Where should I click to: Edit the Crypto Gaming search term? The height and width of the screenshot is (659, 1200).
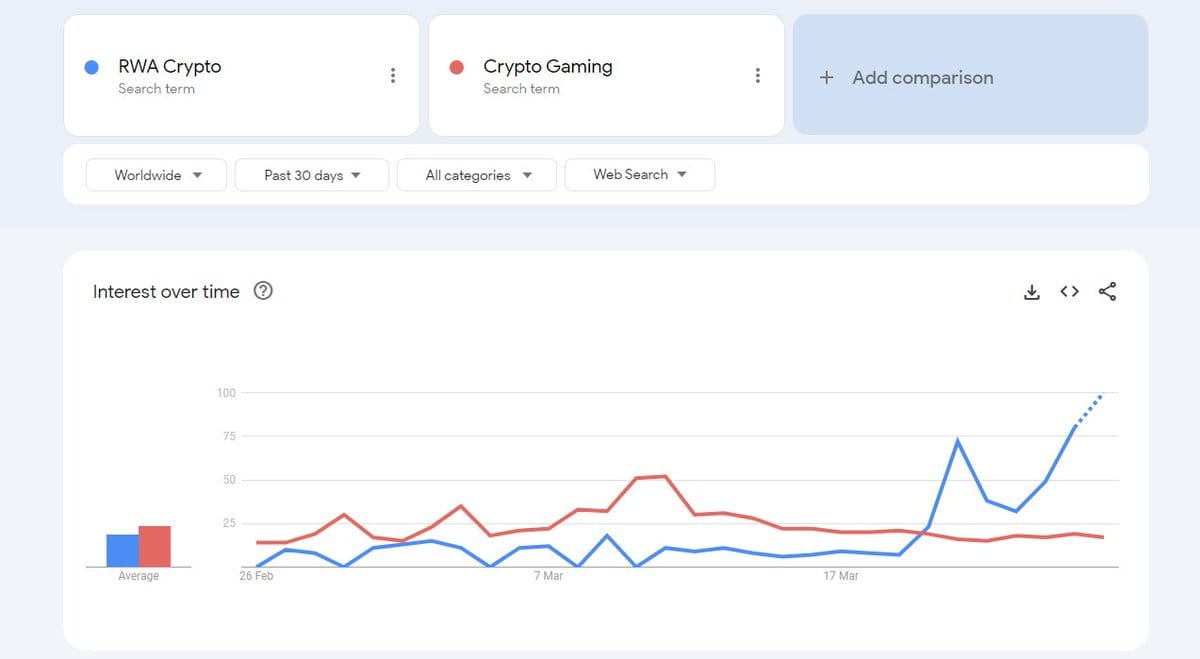[547, 67]
